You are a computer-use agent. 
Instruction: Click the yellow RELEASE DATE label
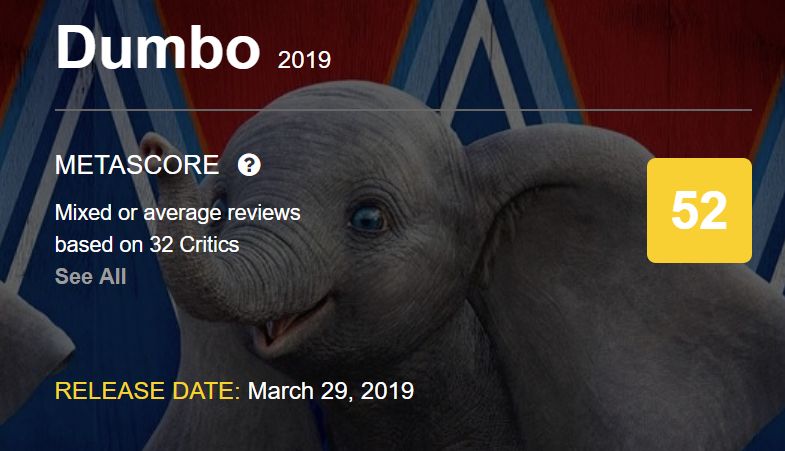(x=148, y=391)
